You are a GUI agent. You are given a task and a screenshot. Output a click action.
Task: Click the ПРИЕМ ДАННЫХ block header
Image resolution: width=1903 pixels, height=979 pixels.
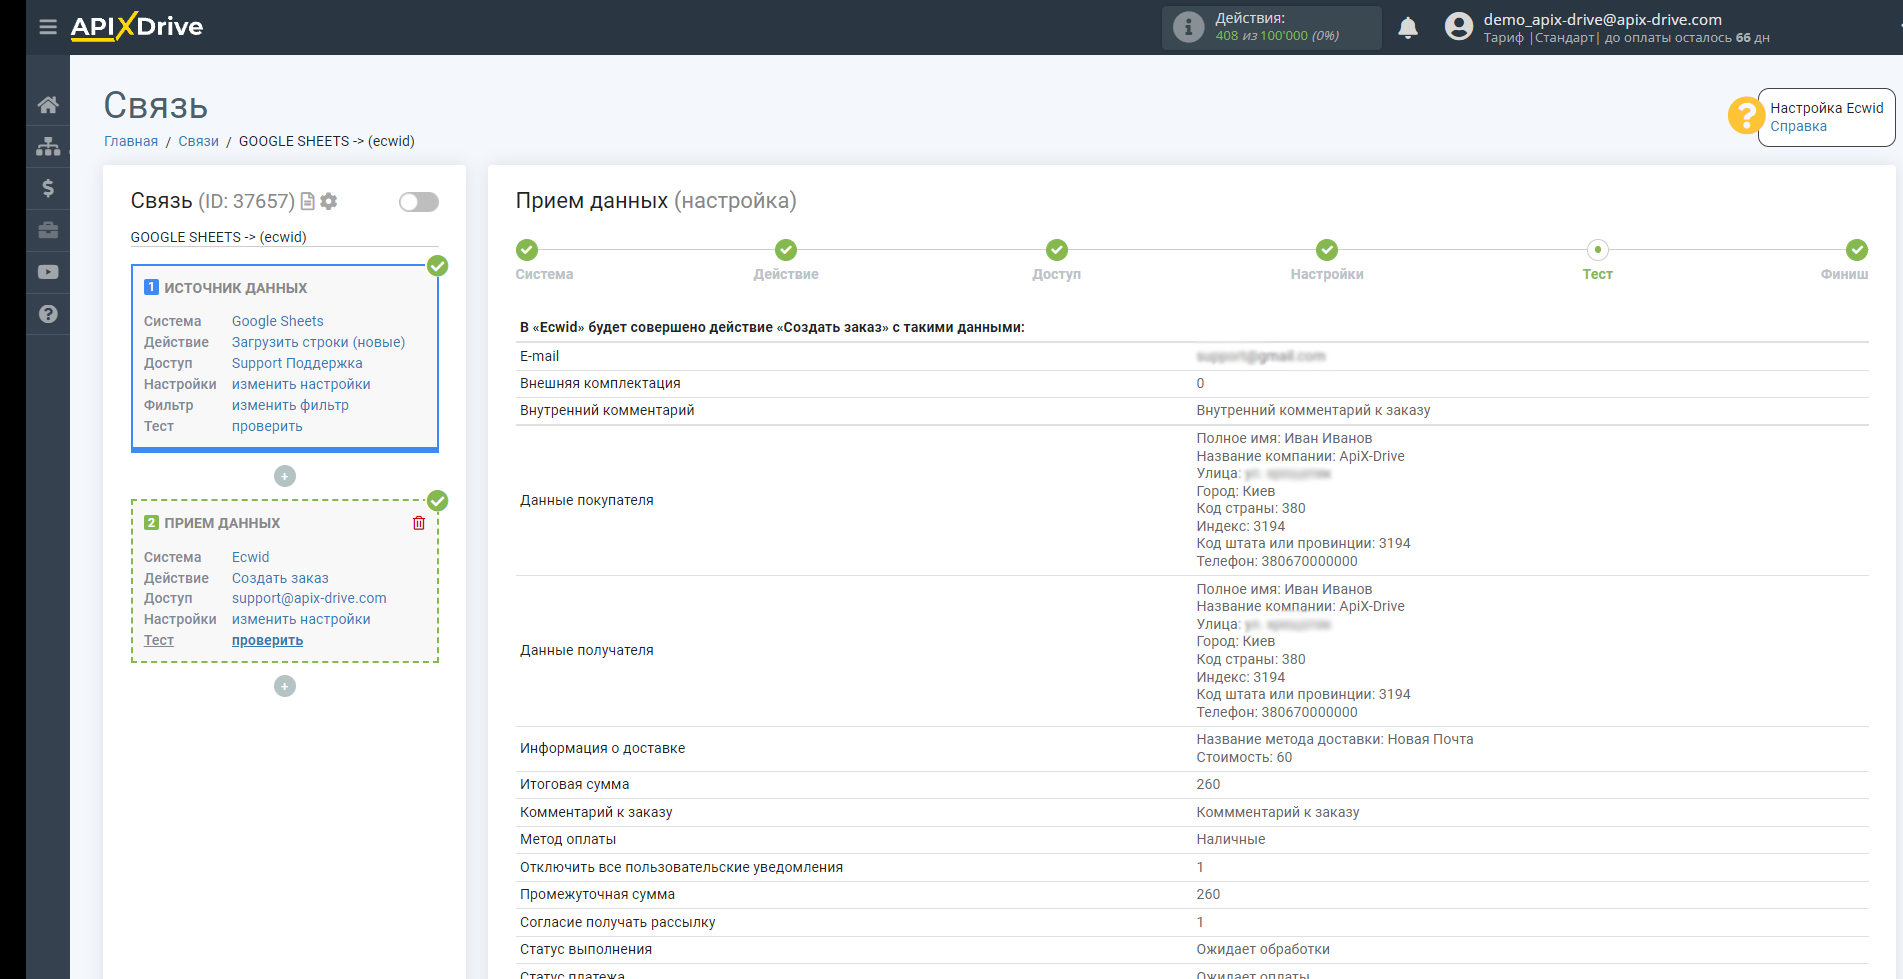point(222,523)
